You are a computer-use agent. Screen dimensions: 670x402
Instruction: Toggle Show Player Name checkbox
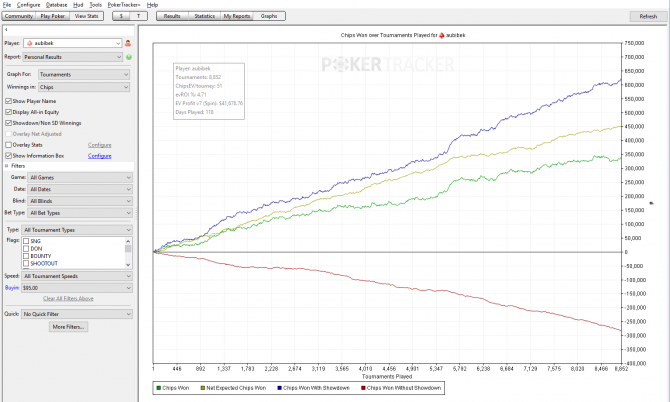click(x=8, y=101)
